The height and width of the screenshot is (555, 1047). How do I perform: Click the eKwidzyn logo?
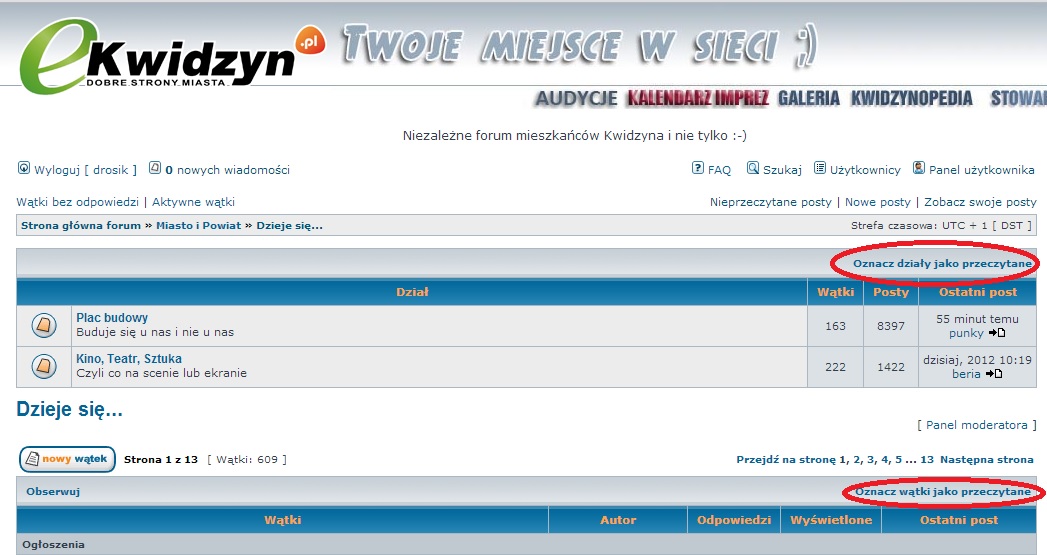click(160, 58)
